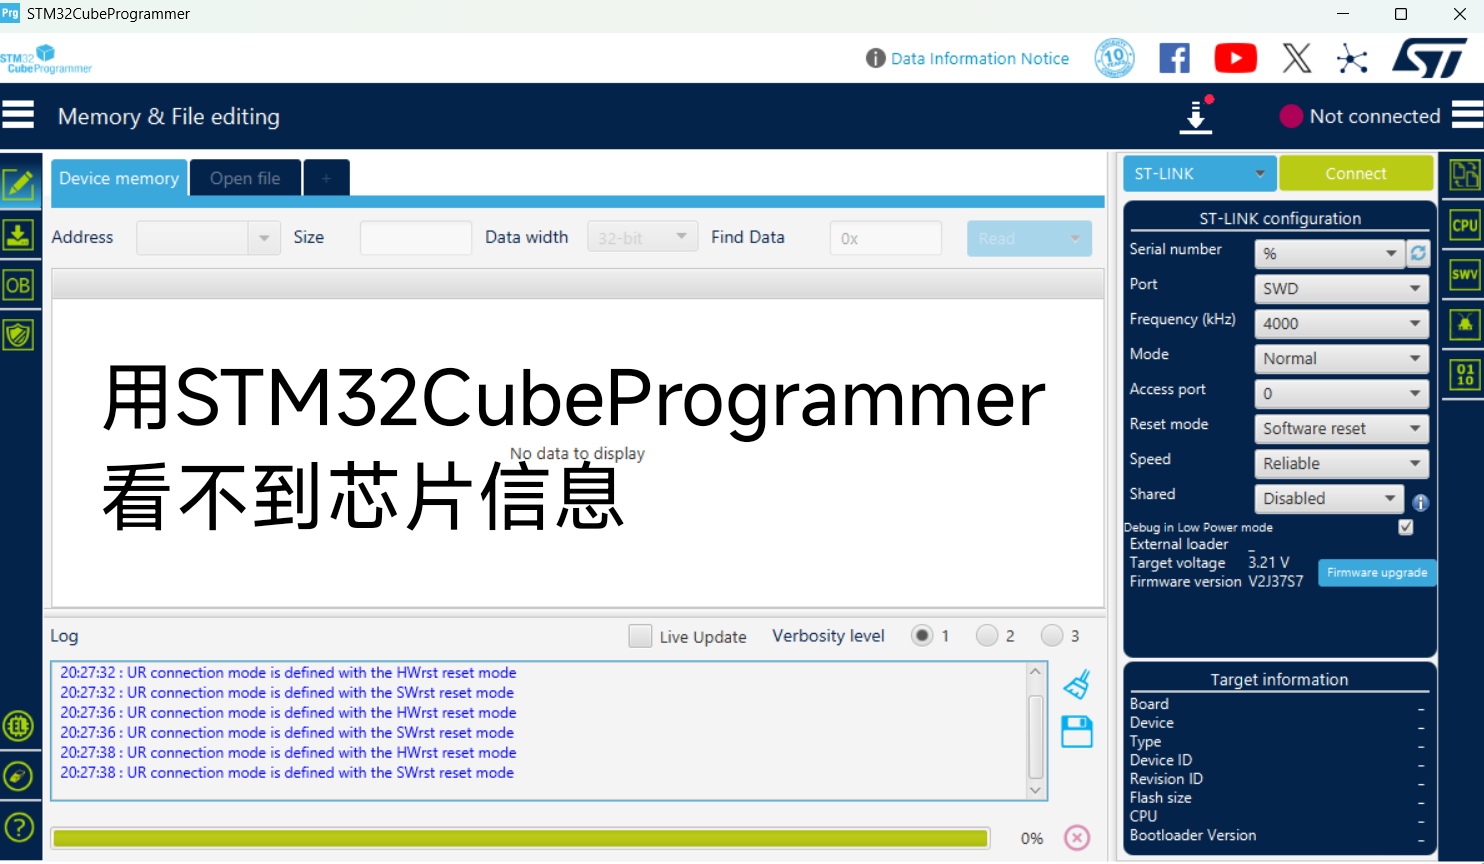Click the 10 years anniversary badge

1114,59
